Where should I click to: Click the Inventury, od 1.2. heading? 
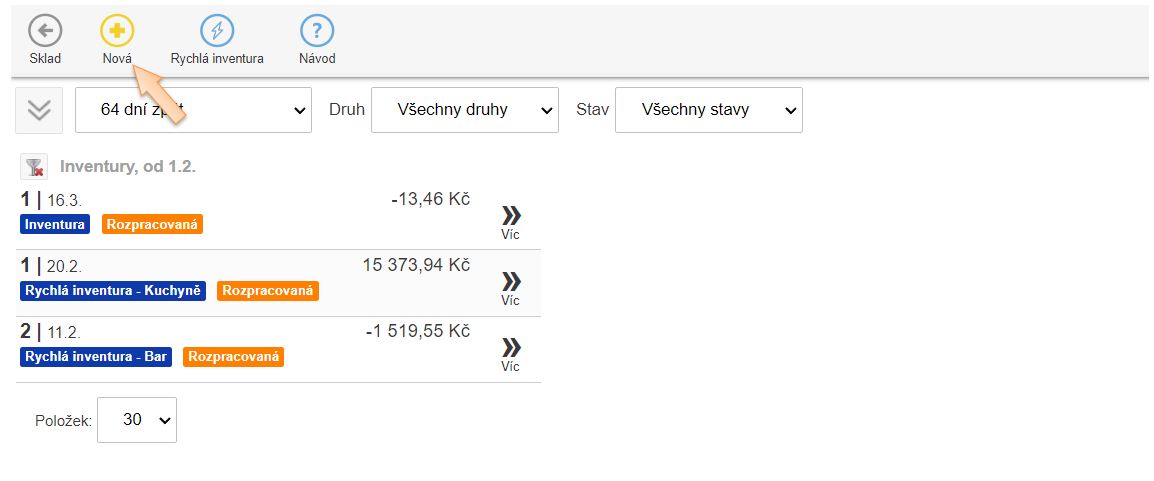[128, 167]
